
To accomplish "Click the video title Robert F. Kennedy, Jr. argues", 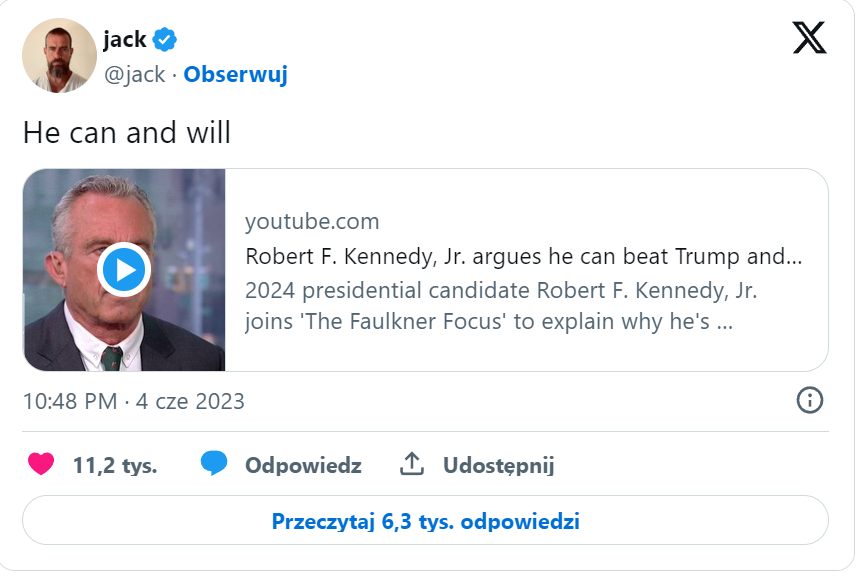I will click(x=524, y=257).
